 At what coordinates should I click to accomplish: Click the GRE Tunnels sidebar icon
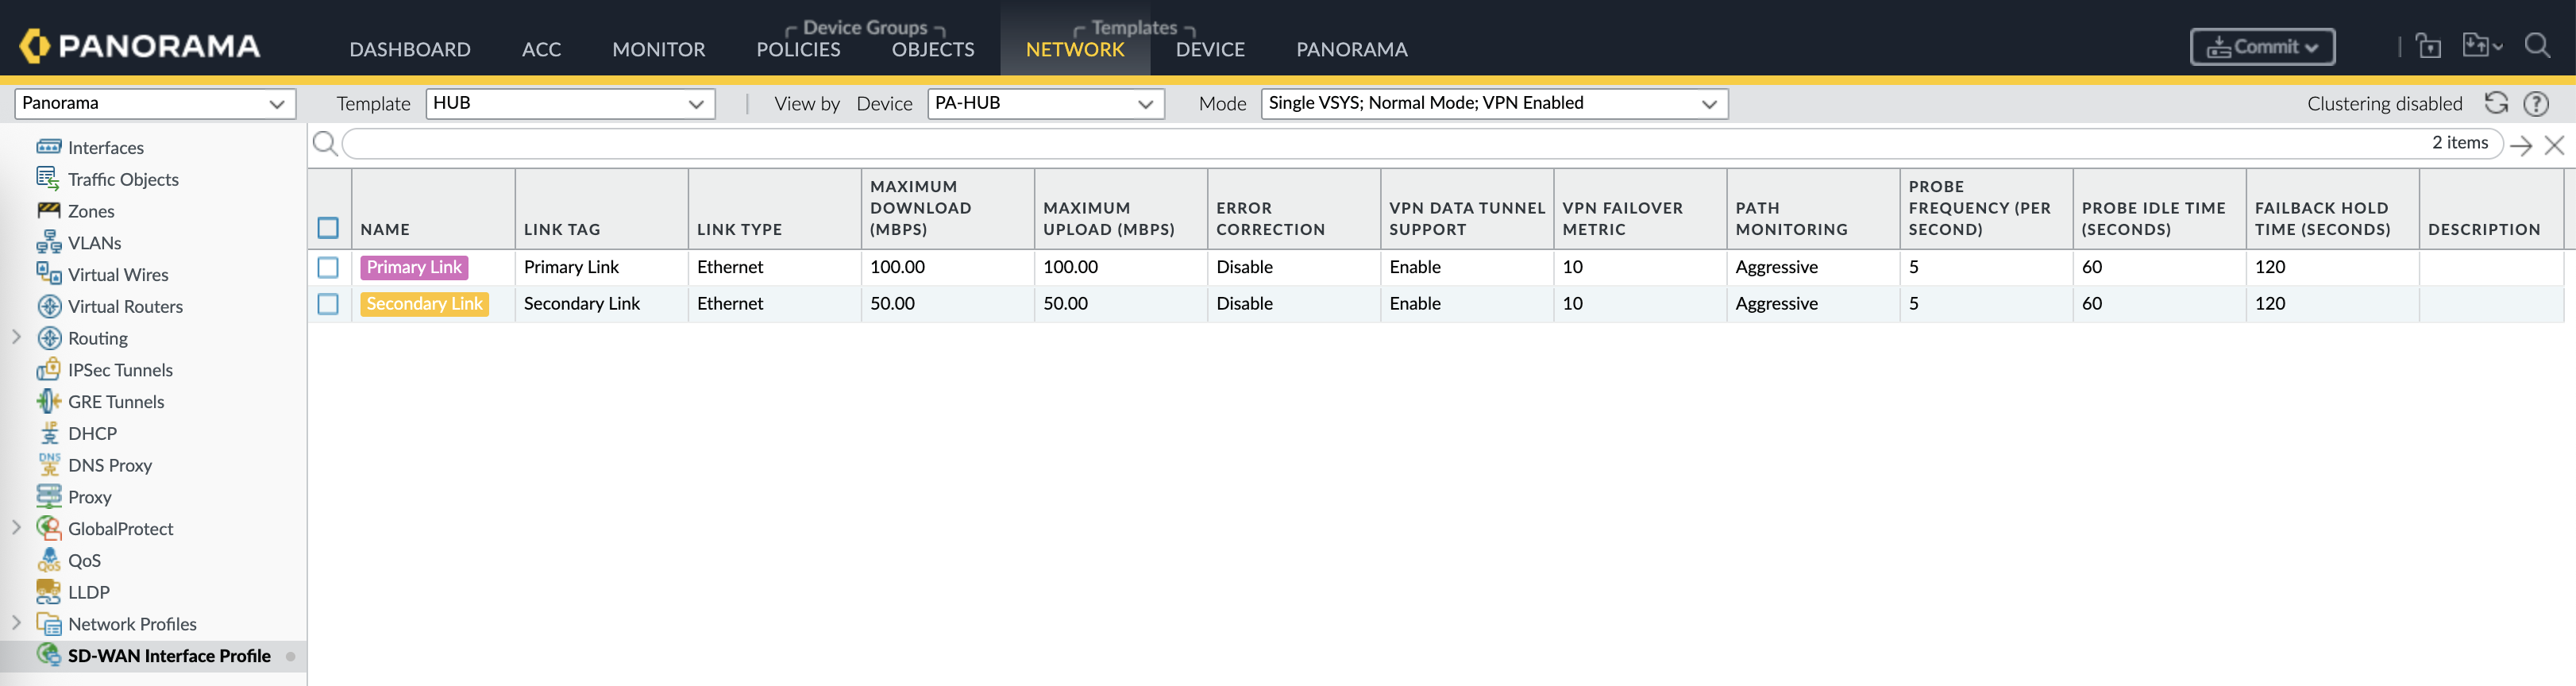tap(48, 402)
